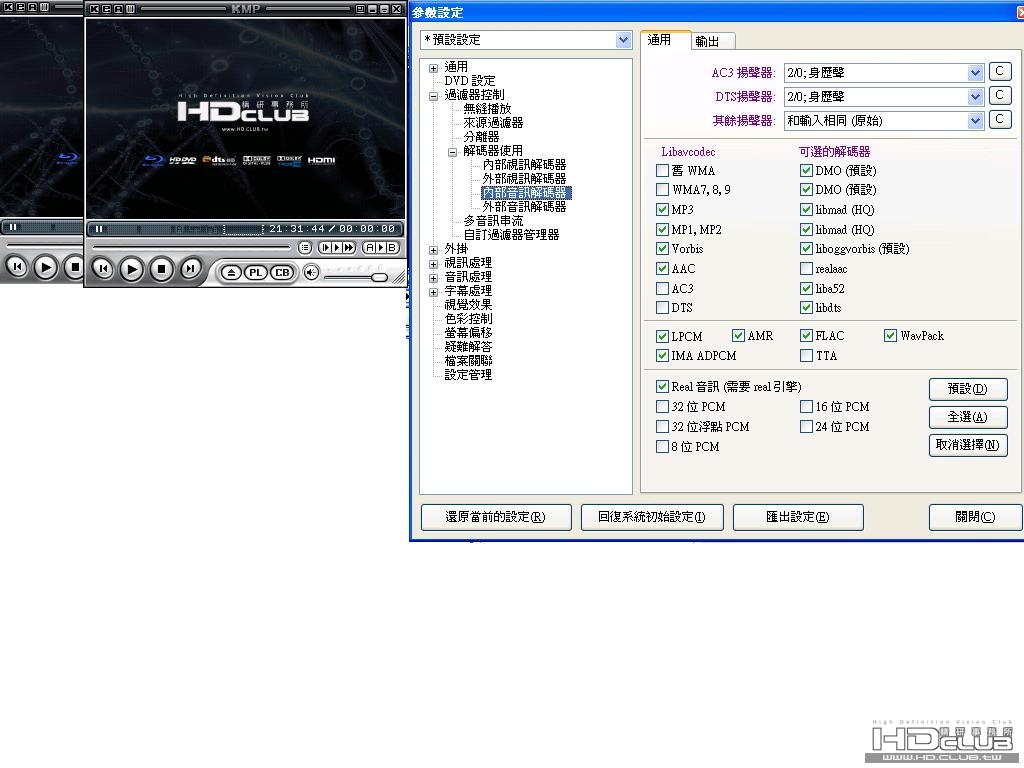Expand the 視訊處理 tree node
Screen dimensions: 1024x768
[x=433, y=264]
